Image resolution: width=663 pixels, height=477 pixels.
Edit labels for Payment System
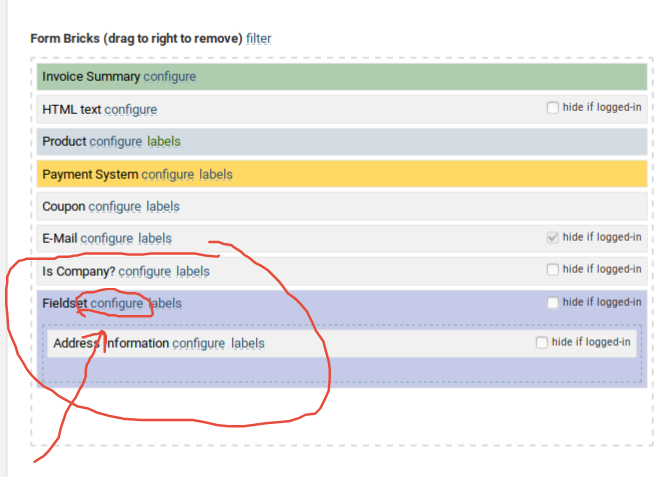click(x=216, y=174)
